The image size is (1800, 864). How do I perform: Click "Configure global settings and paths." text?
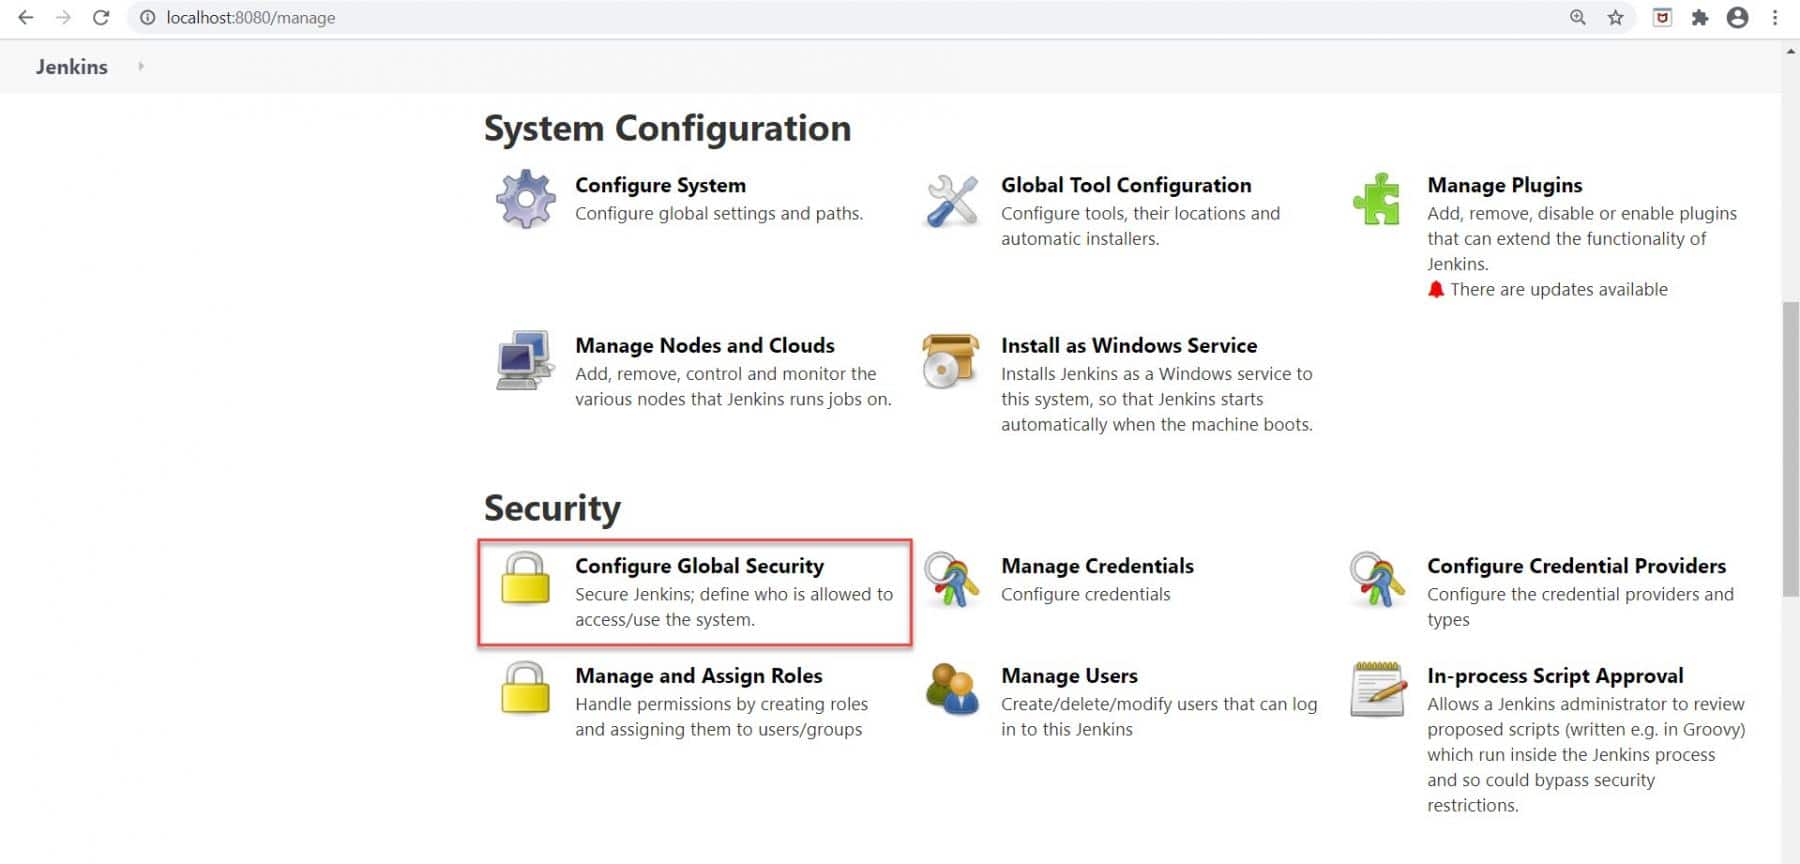[x=719, y=213]
